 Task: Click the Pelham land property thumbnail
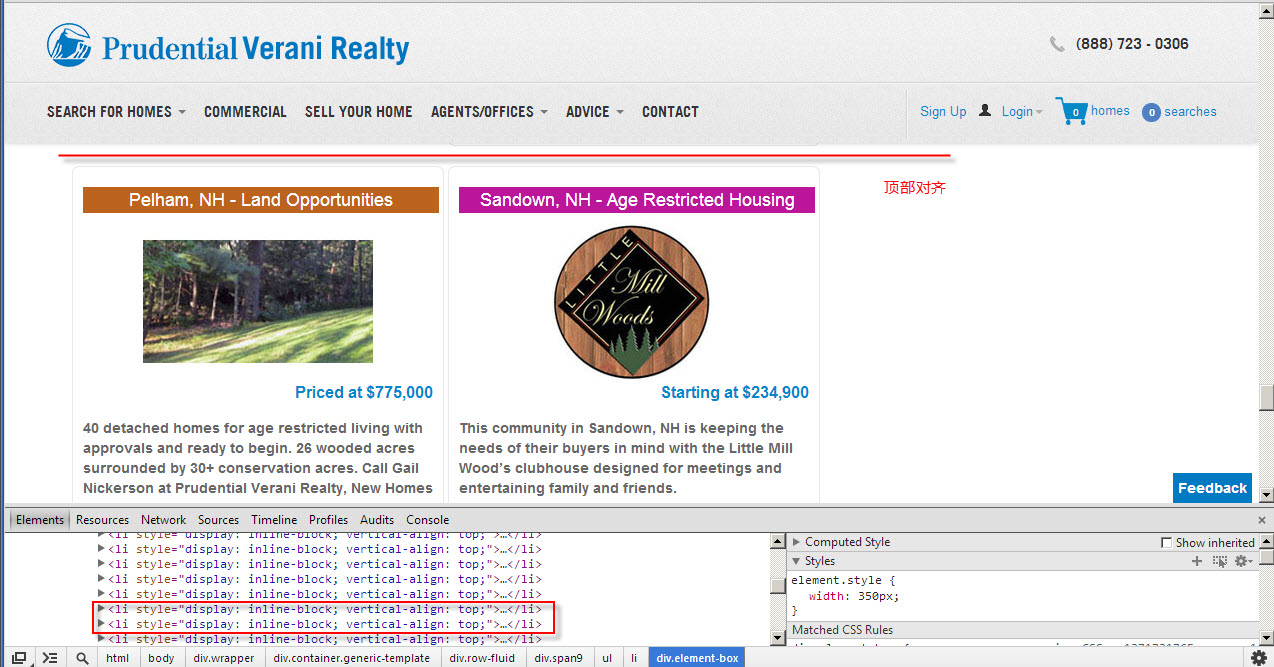(x=258, y=301)
